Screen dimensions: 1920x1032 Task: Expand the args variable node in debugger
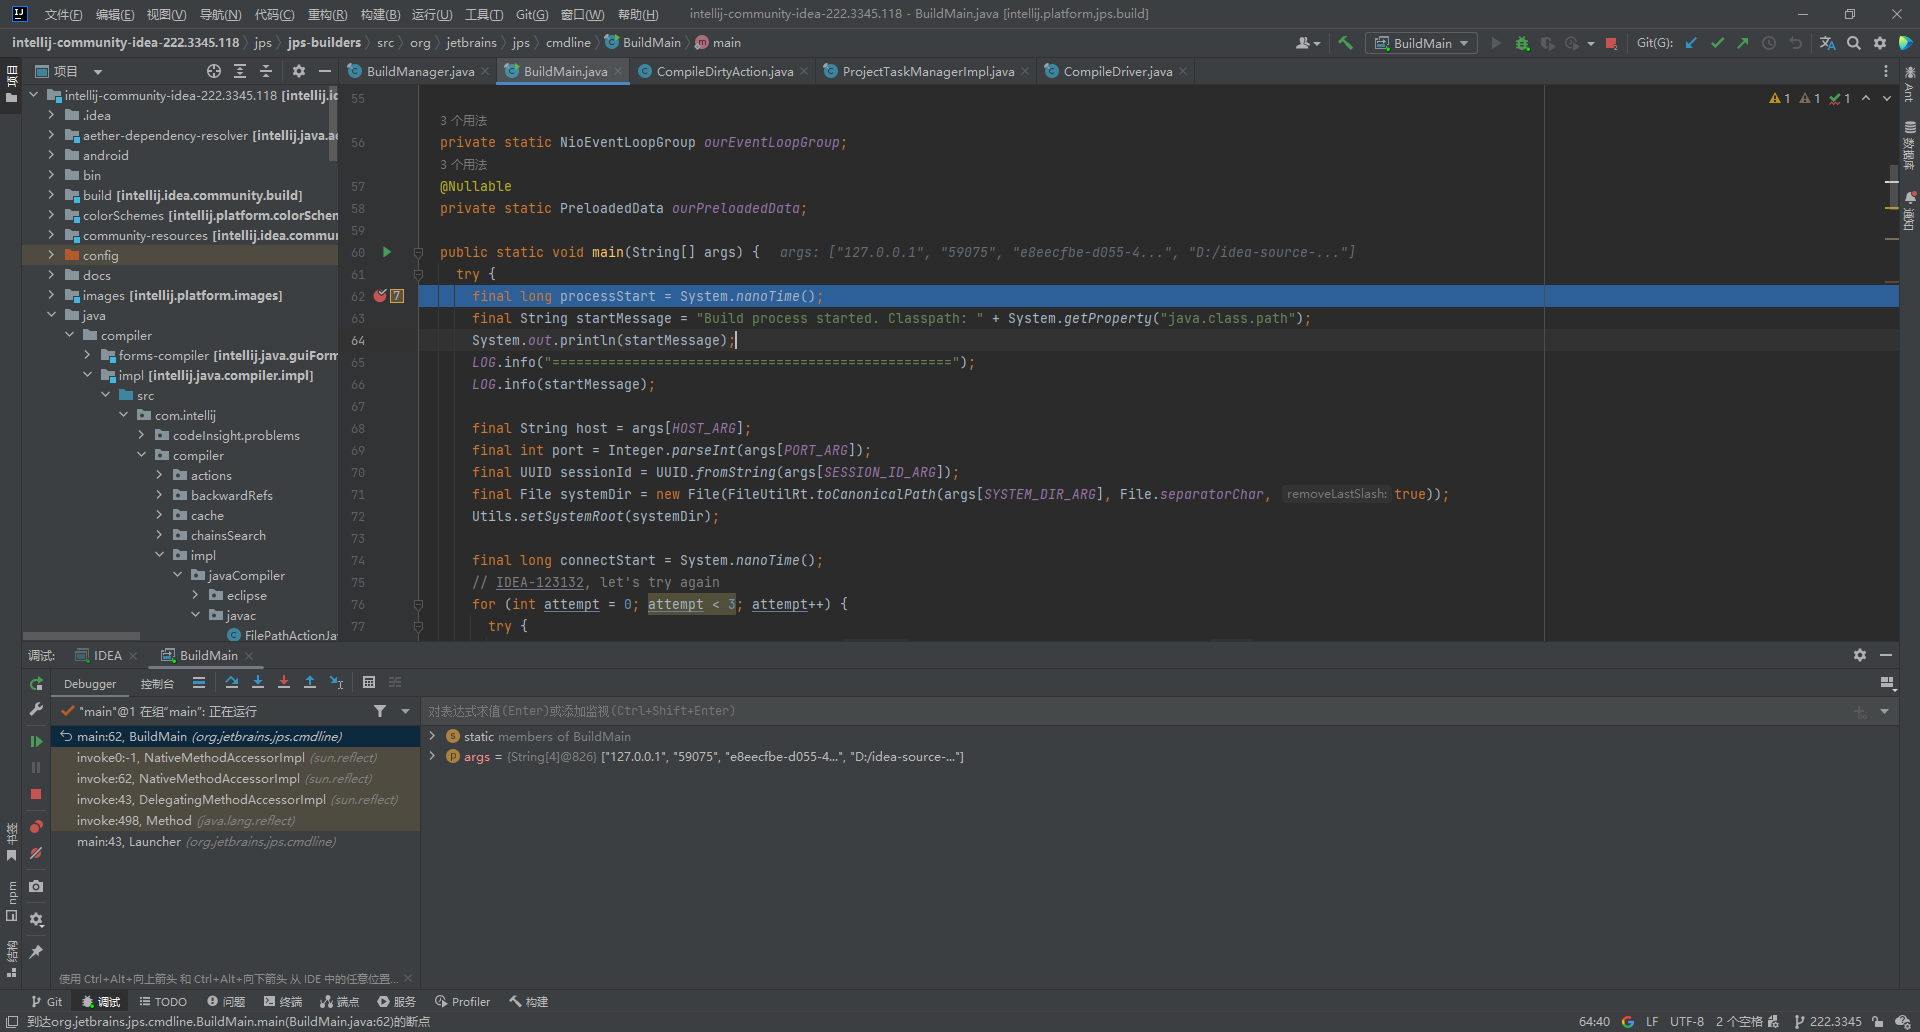pos(433,756)
